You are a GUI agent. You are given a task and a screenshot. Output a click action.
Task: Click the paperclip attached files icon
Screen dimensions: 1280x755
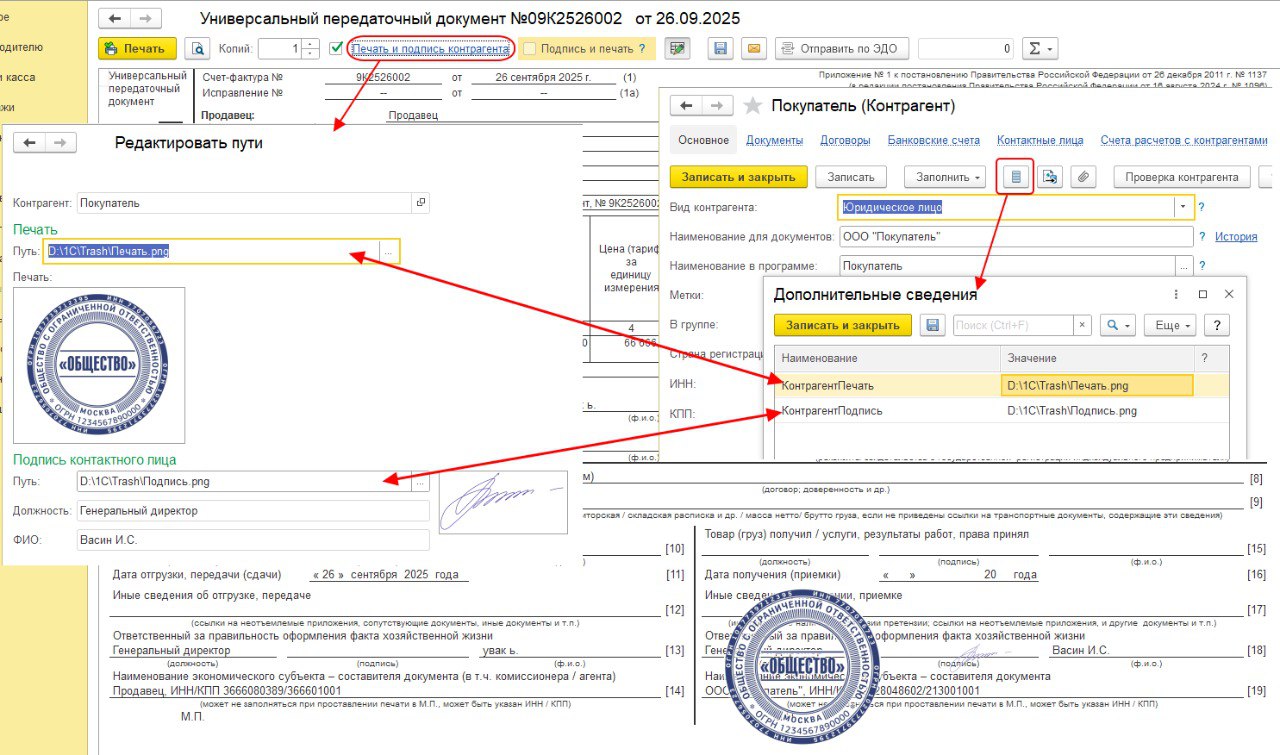[x=1084, y=177]
